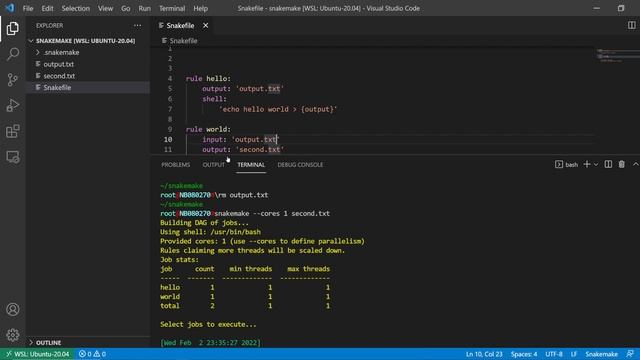Click 'Select jobs to execute...' terminal text

point(208,324)
